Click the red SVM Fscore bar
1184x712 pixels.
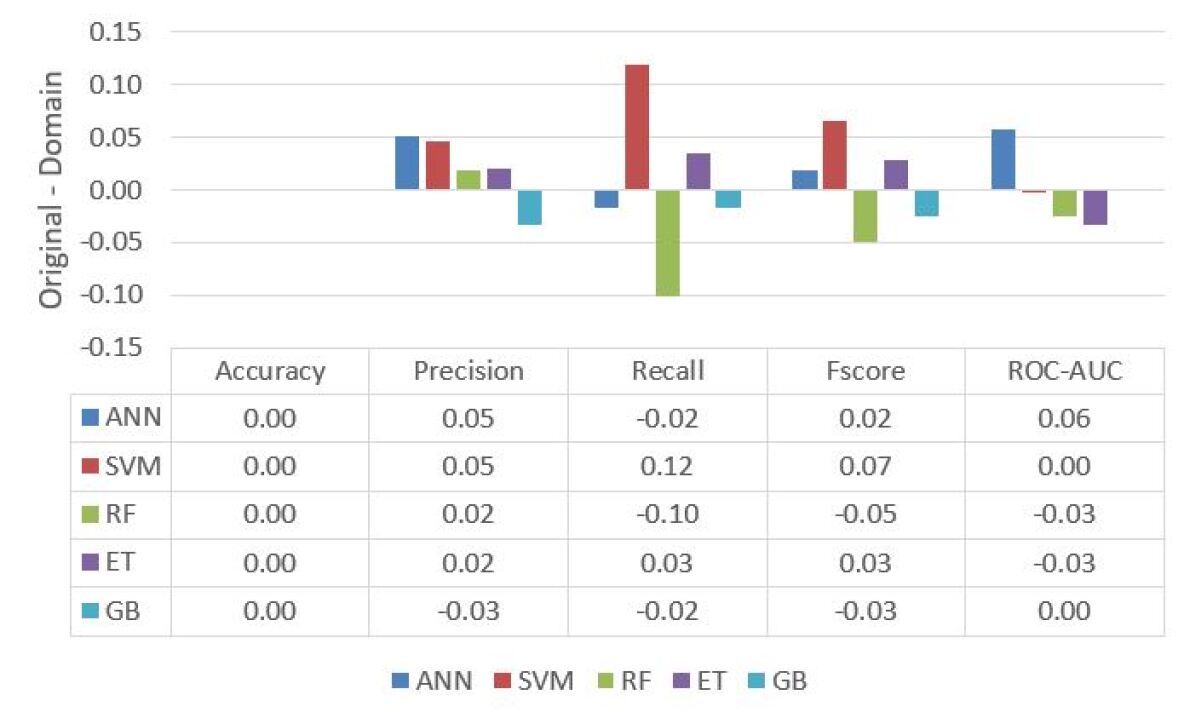click(x=835, y=155)
